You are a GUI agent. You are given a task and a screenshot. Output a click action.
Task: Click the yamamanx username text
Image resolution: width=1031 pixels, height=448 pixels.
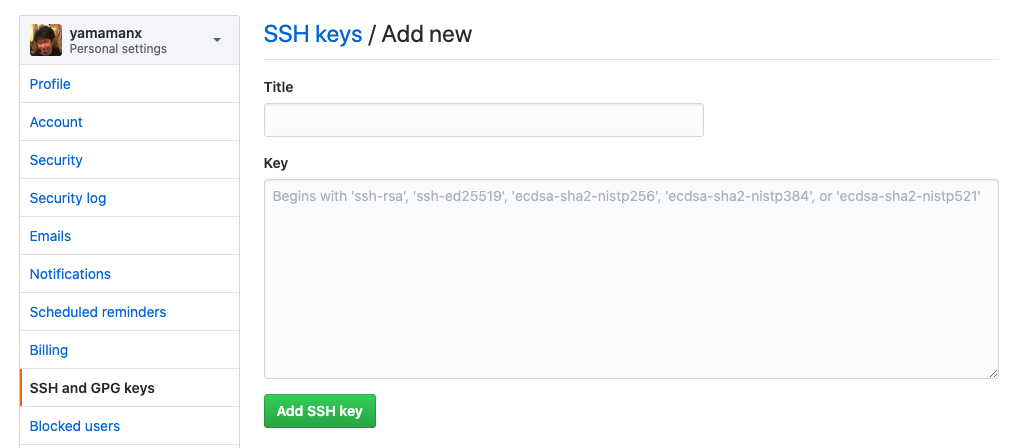click(x=105, y=33)
